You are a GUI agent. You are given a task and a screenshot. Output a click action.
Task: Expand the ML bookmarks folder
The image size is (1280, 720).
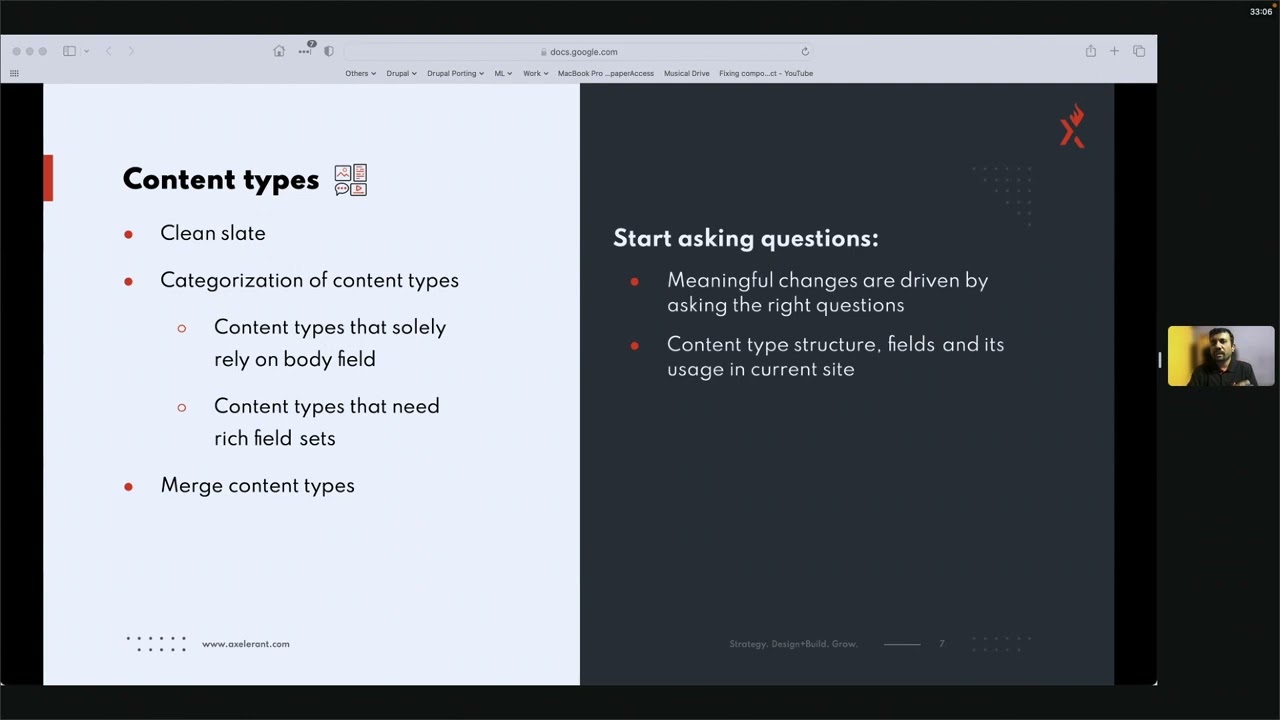click(x=503, y=73)
